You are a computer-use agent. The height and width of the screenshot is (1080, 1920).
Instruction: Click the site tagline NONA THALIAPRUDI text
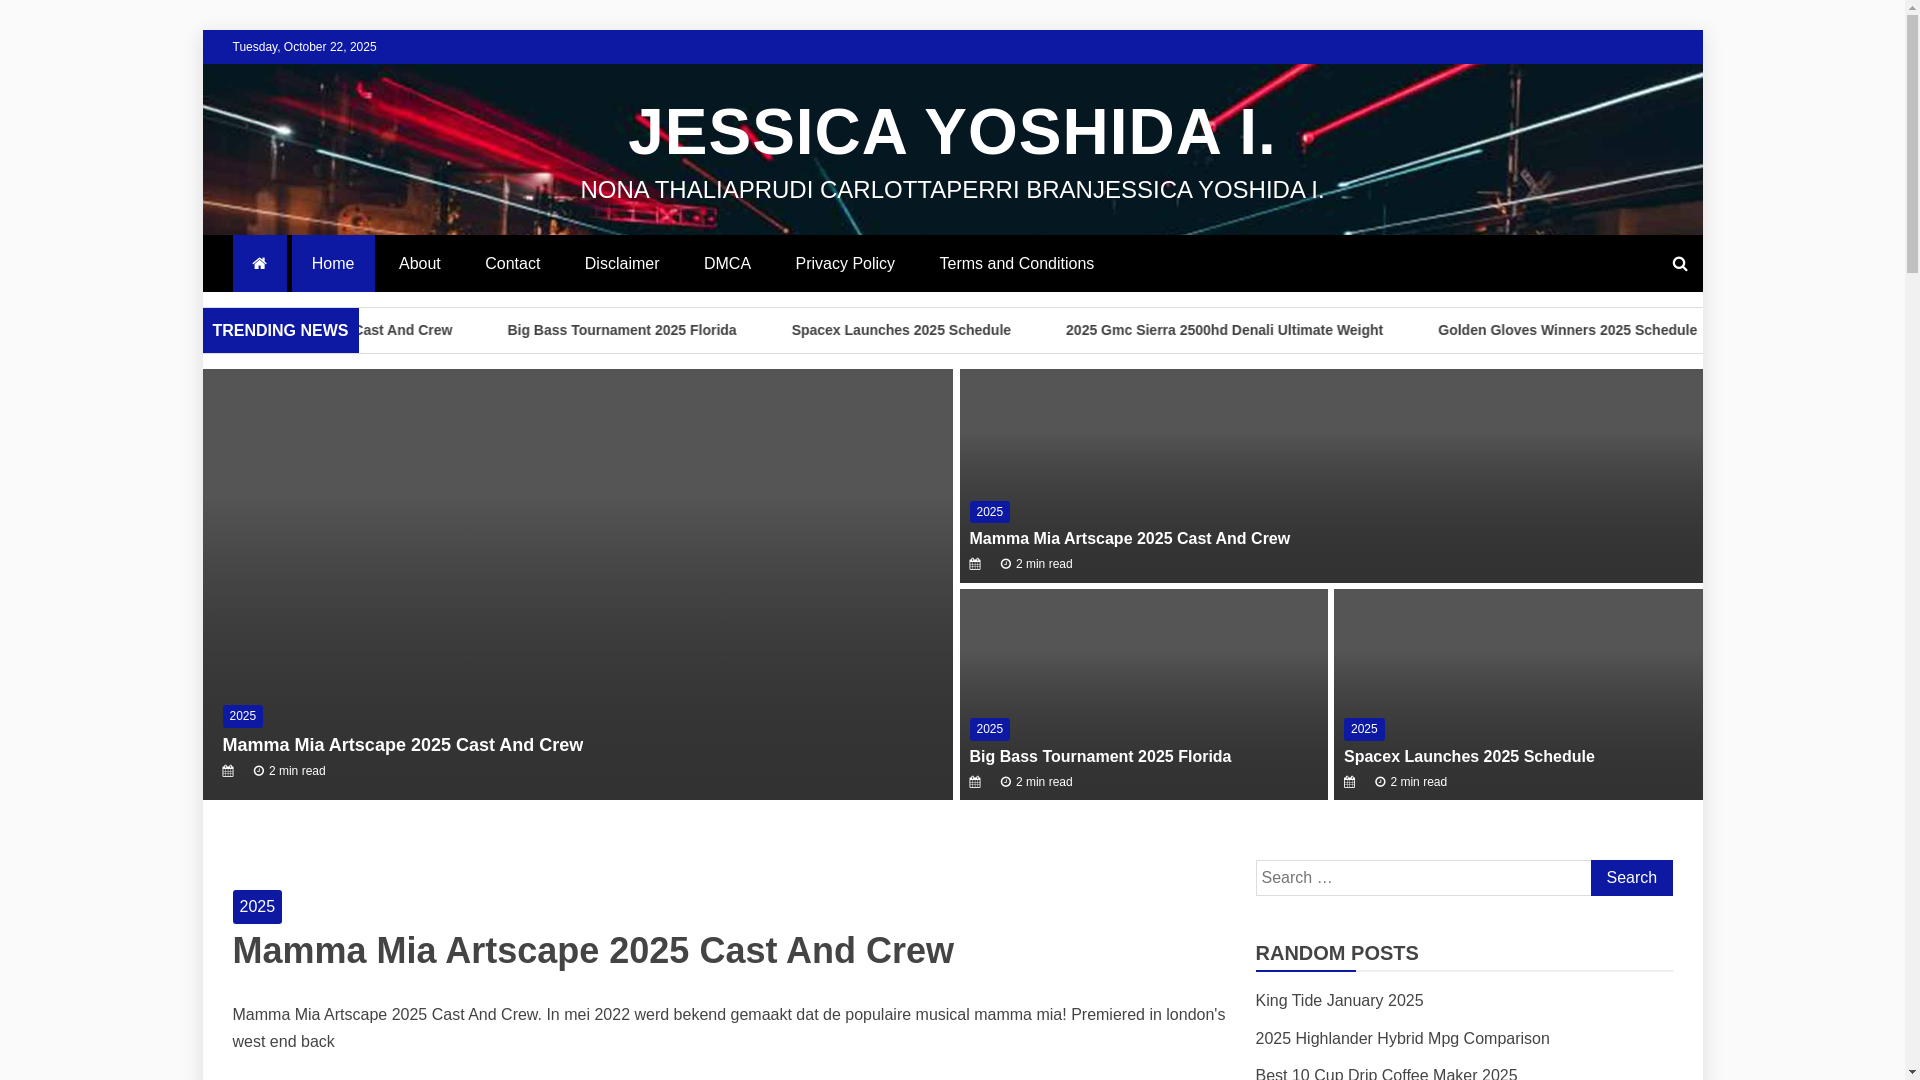[952, 190]
